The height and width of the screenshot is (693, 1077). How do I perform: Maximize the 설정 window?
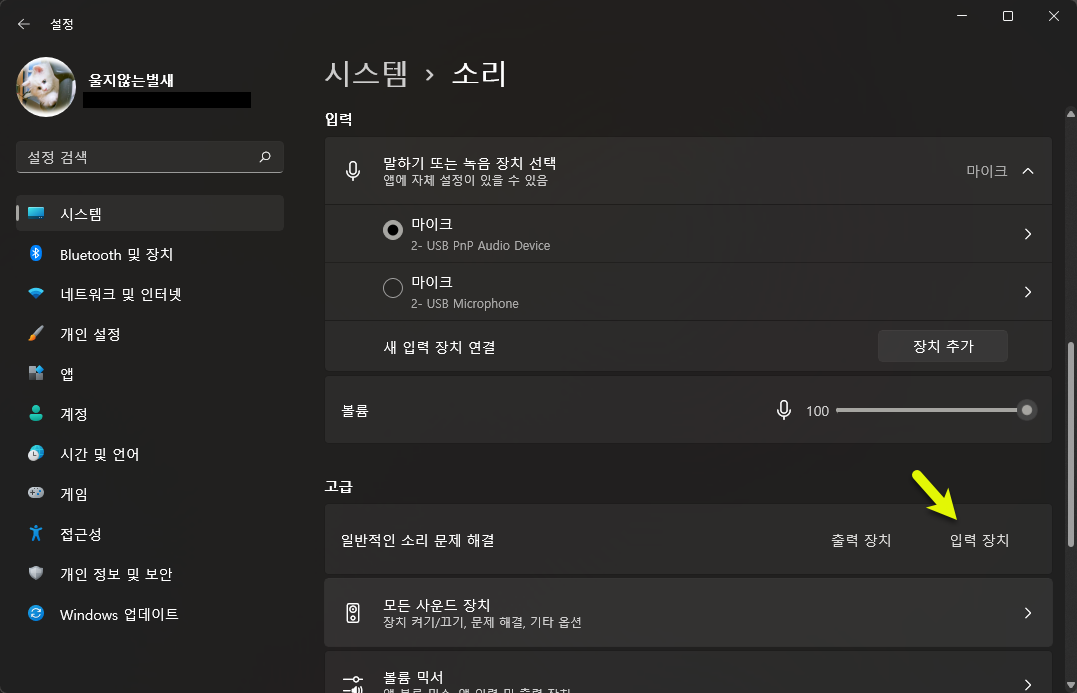point(1008,16)
